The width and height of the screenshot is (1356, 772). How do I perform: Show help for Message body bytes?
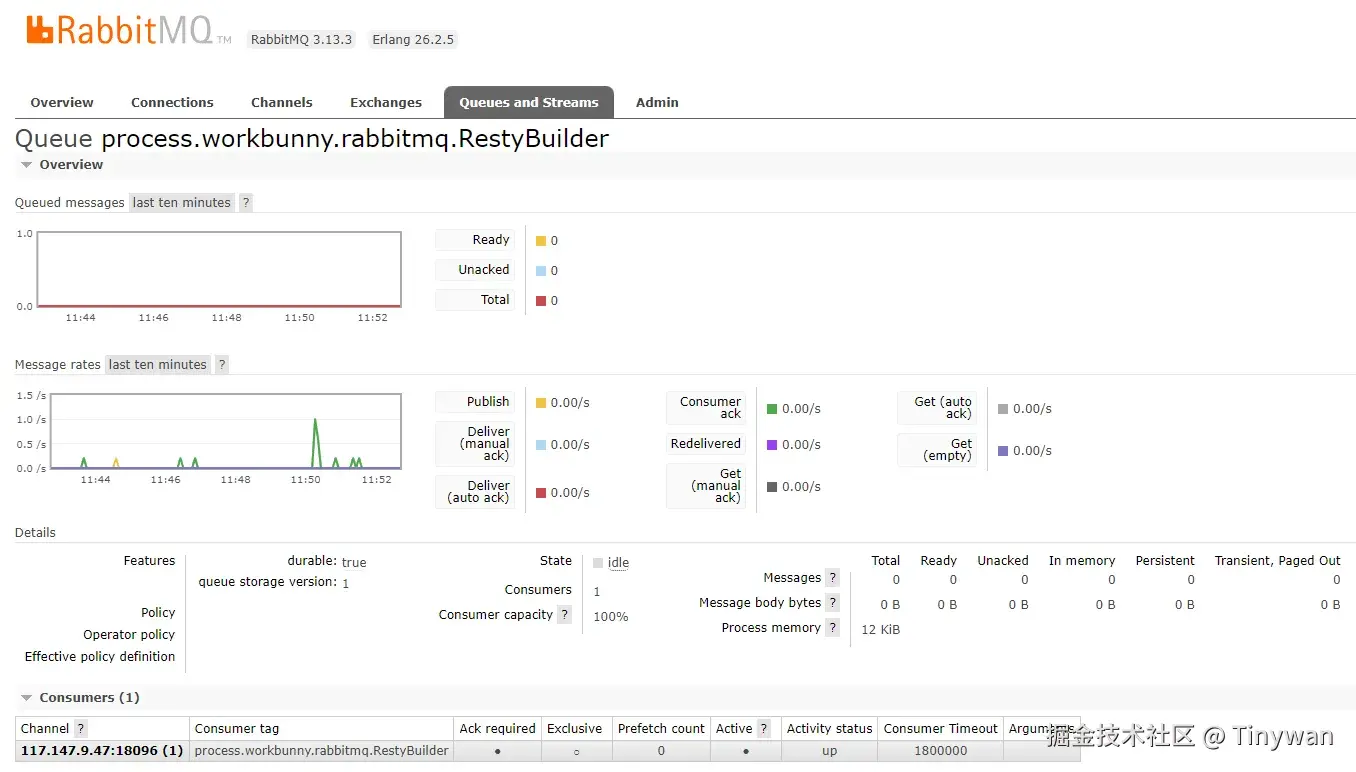click(x=833, y=603)
